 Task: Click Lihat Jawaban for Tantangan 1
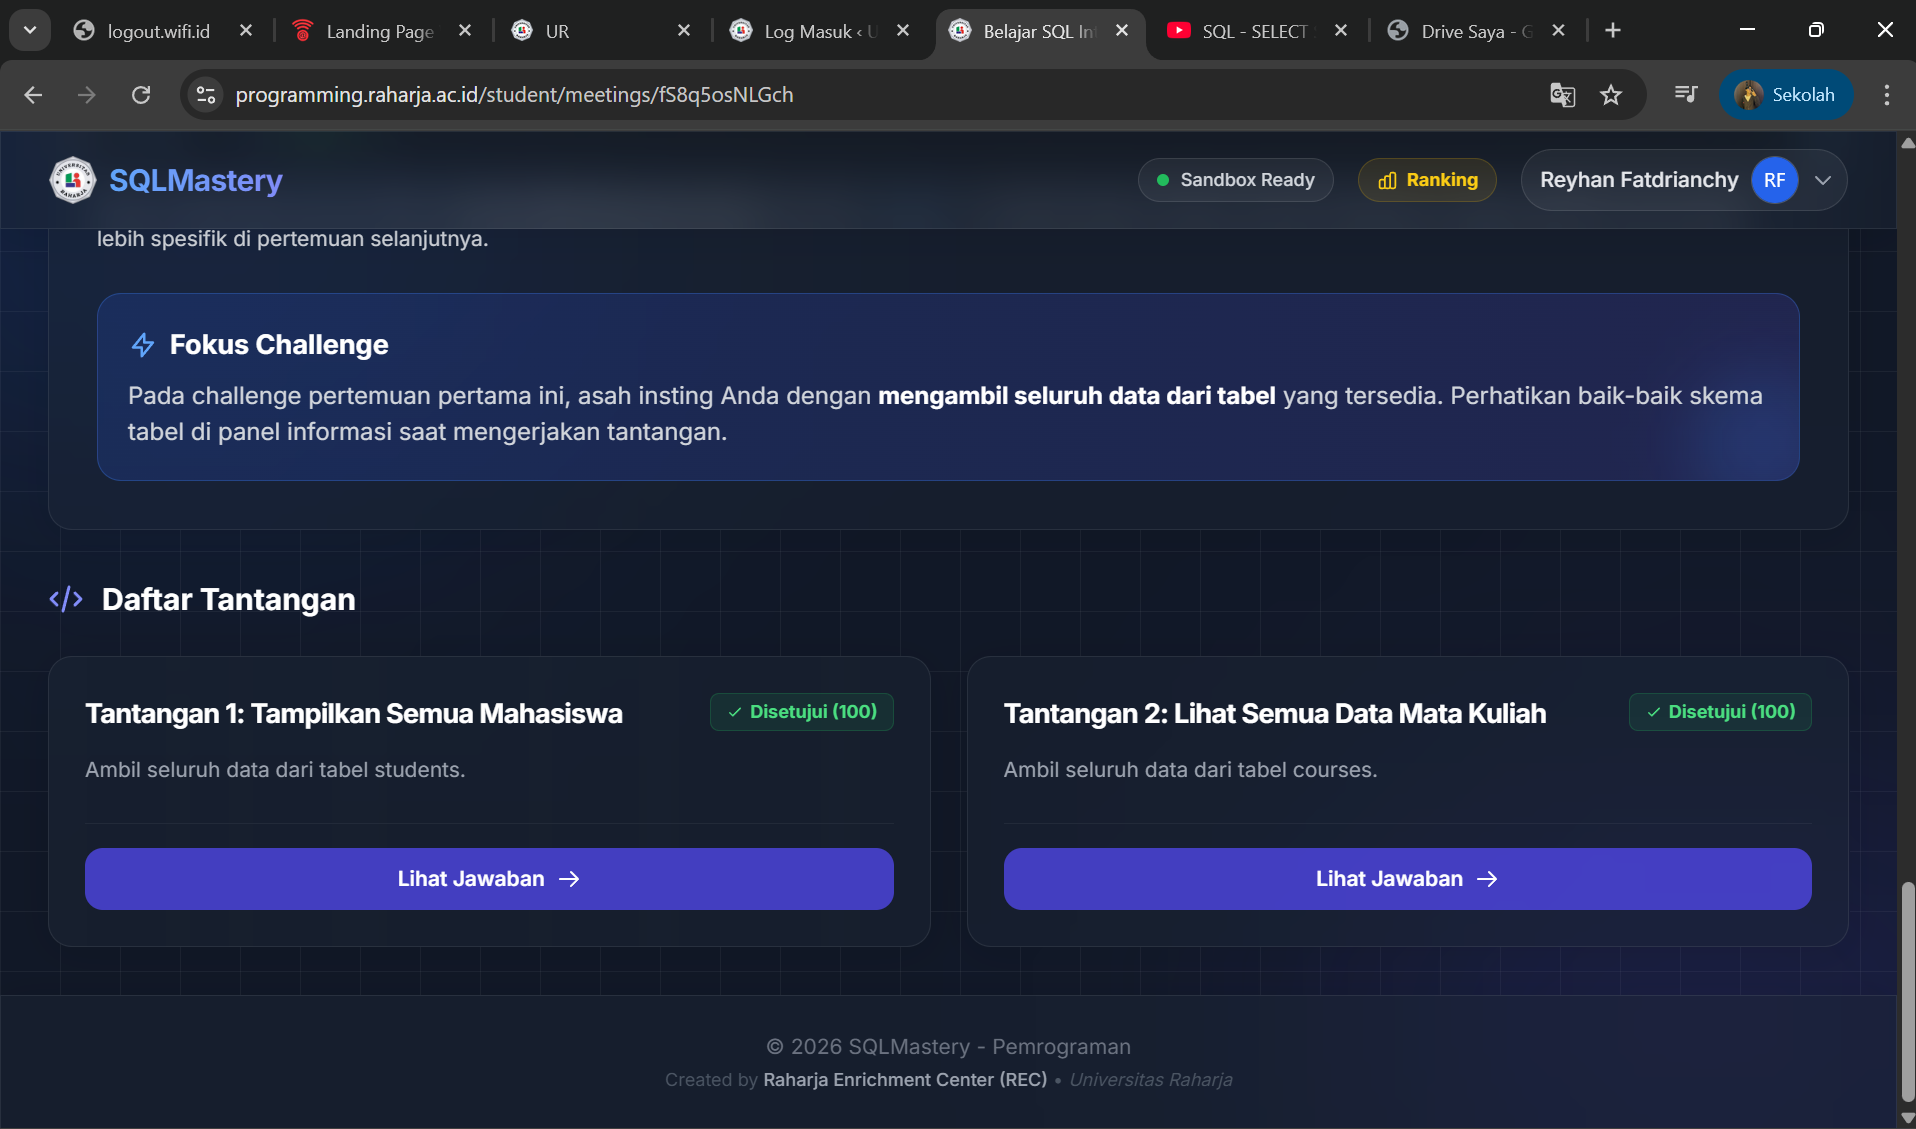click(489, 879)
